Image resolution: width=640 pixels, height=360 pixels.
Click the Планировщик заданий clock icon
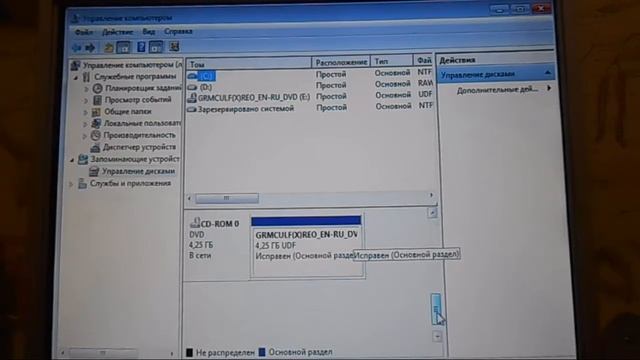pyautogui.click(x=97, y=88)
